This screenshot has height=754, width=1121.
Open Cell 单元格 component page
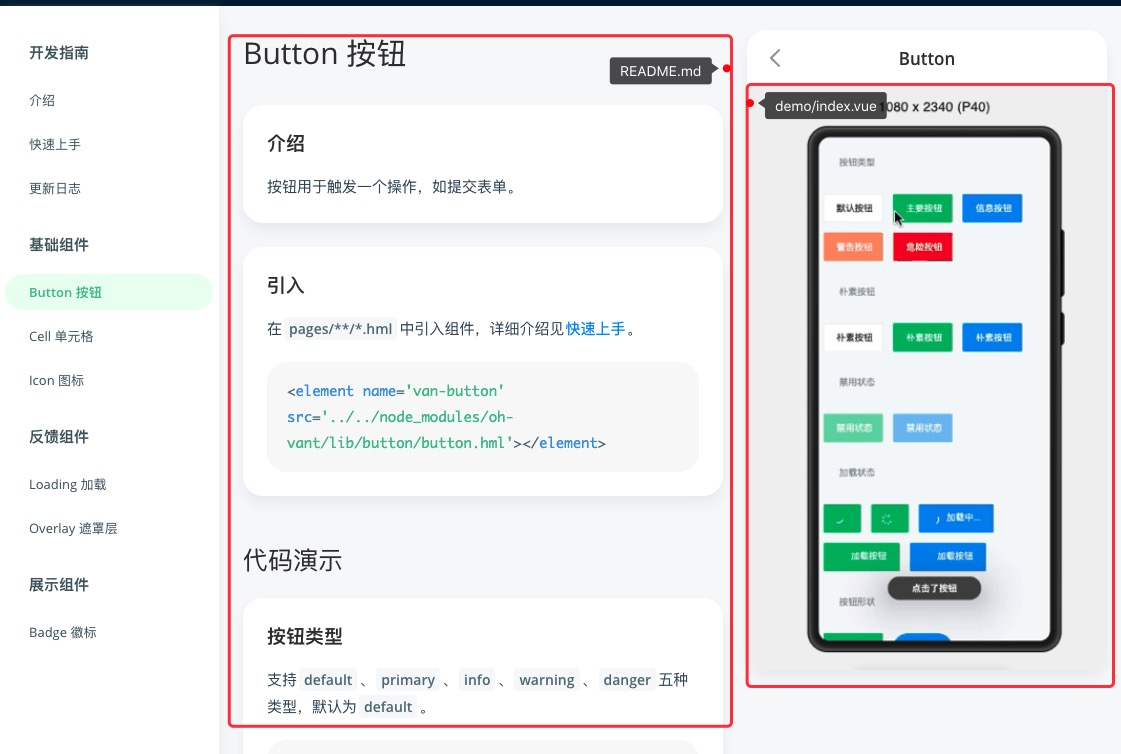point(61,337)
